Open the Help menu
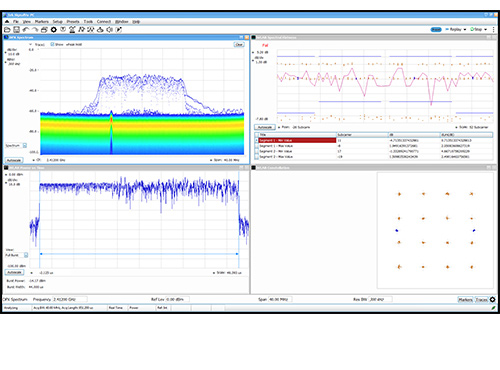 (x=136, y=21)
